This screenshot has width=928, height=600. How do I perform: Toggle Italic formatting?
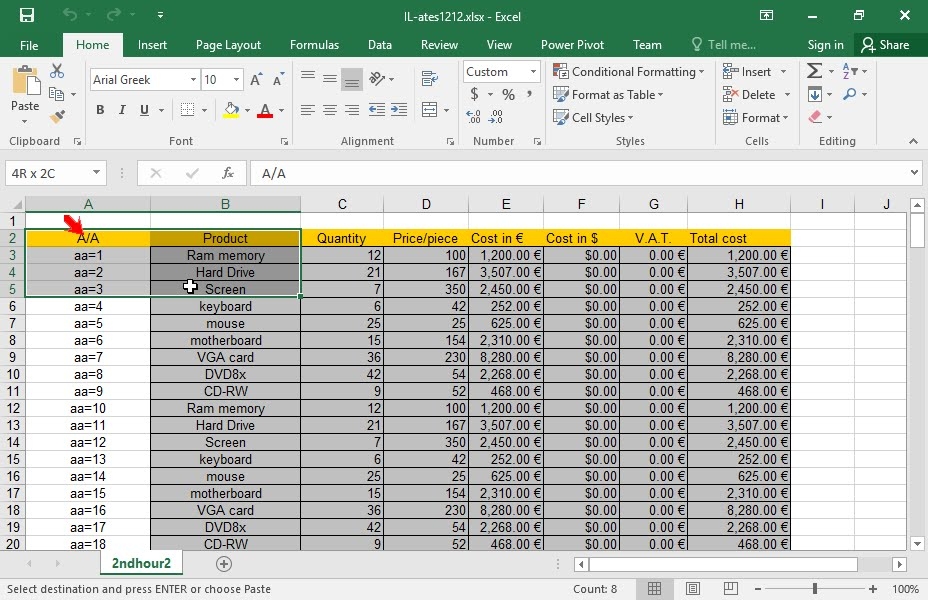pos(123,110)
